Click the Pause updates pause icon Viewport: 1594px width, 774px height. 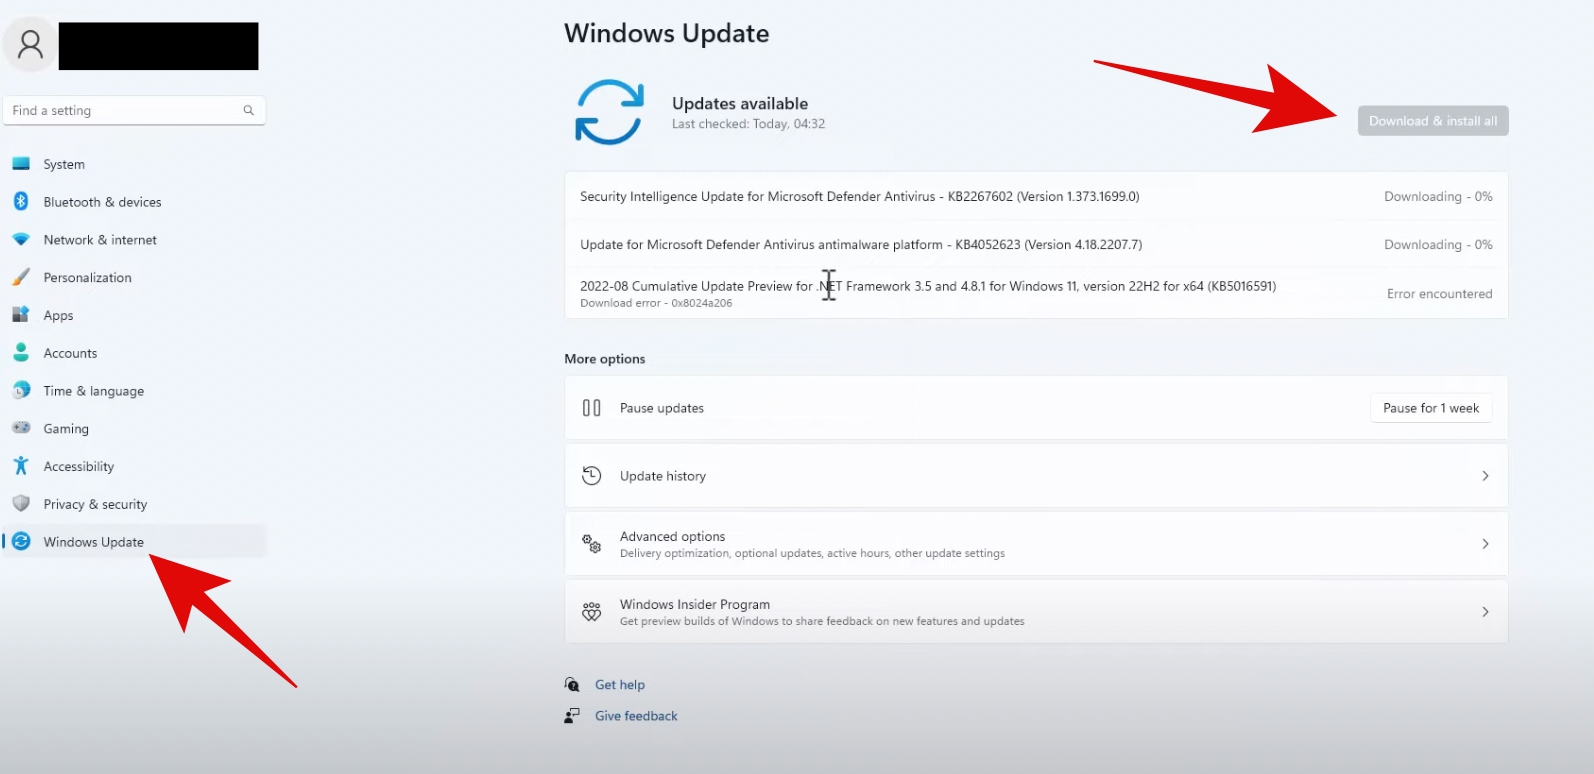[592, 408]
